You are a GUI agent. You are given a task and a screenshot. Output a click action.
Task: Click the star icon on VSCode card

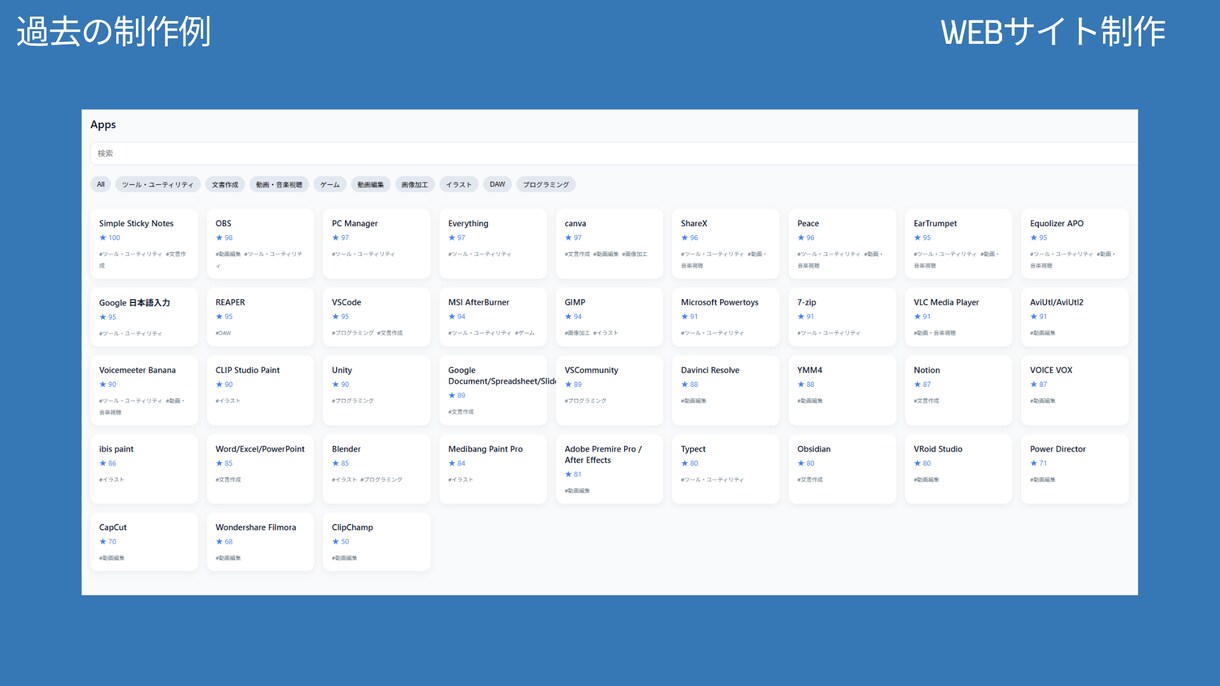coord(336,317)
